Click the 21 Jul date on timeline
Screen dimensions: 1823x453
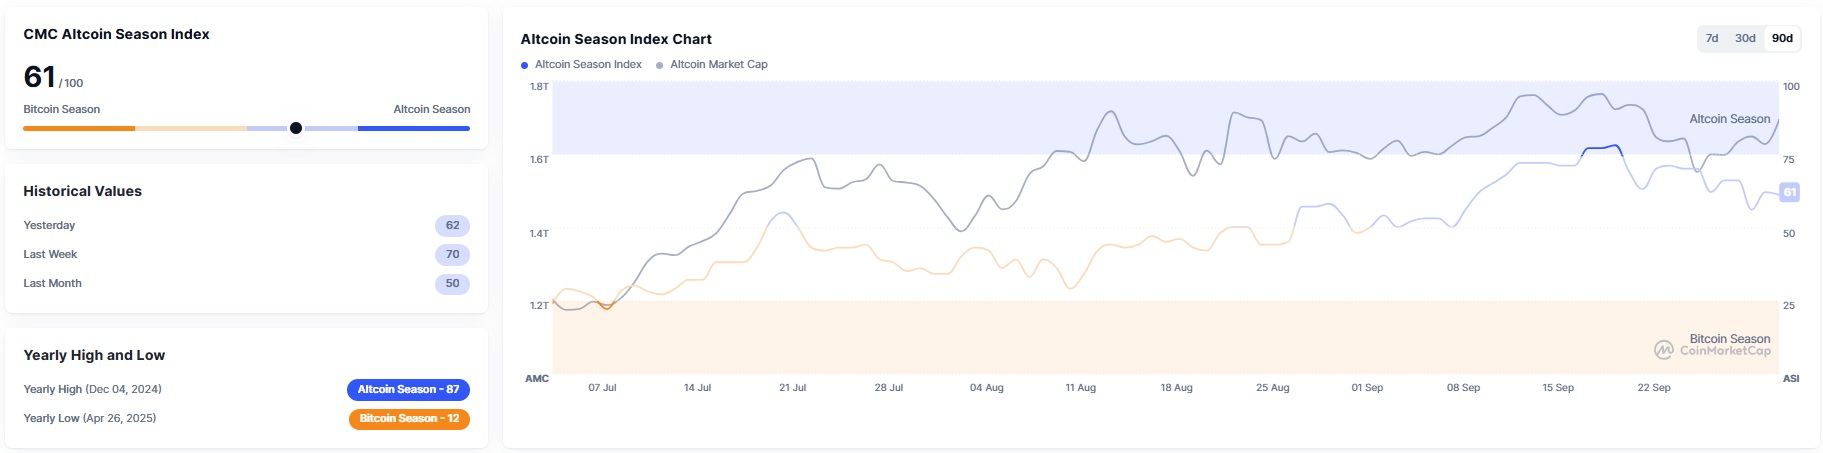coord(792,388)
